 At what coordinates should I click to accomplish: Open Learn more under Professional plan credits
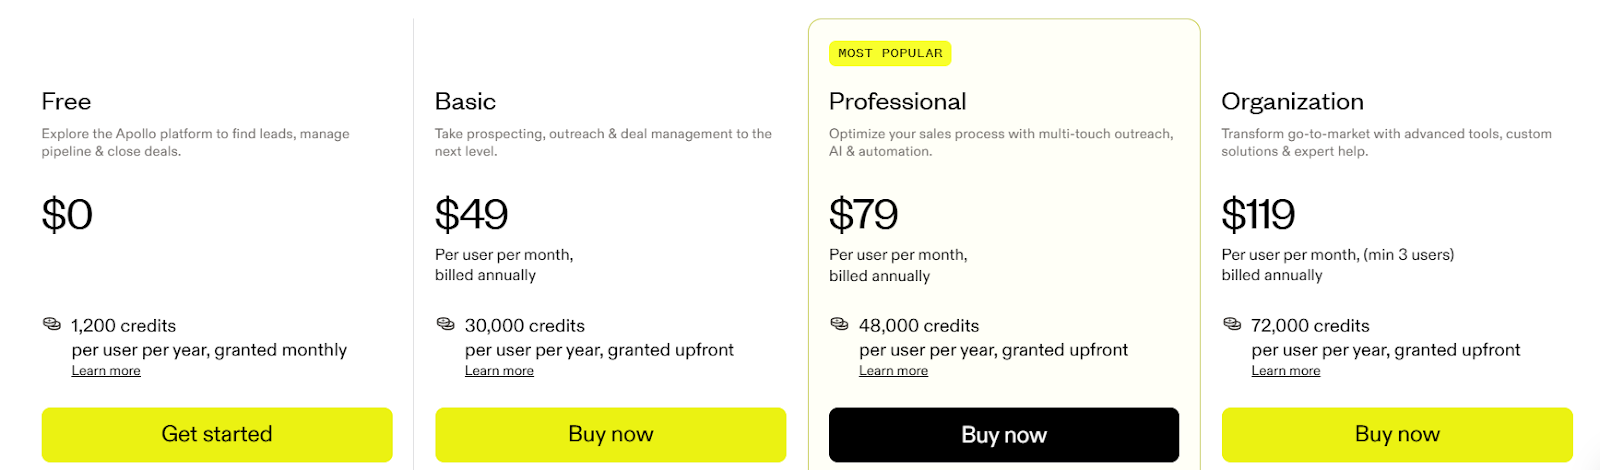[x=893, y=371]
